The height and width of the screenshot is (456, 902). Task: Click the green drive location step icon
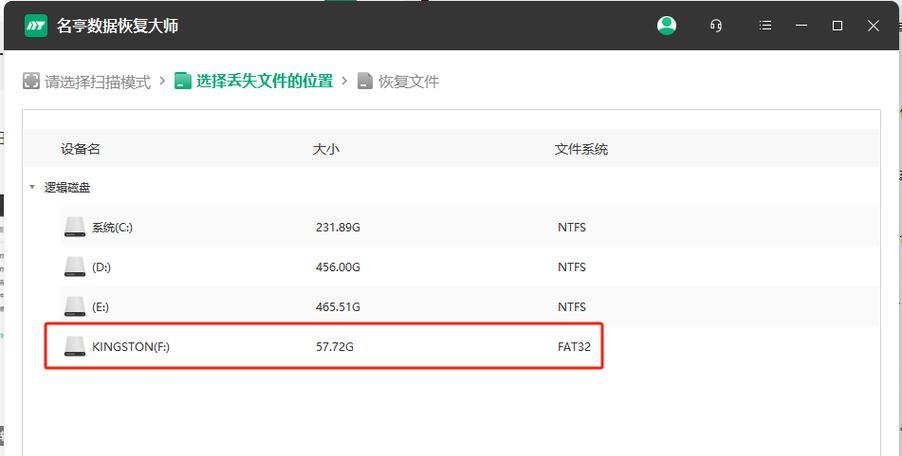coord(183,81)
